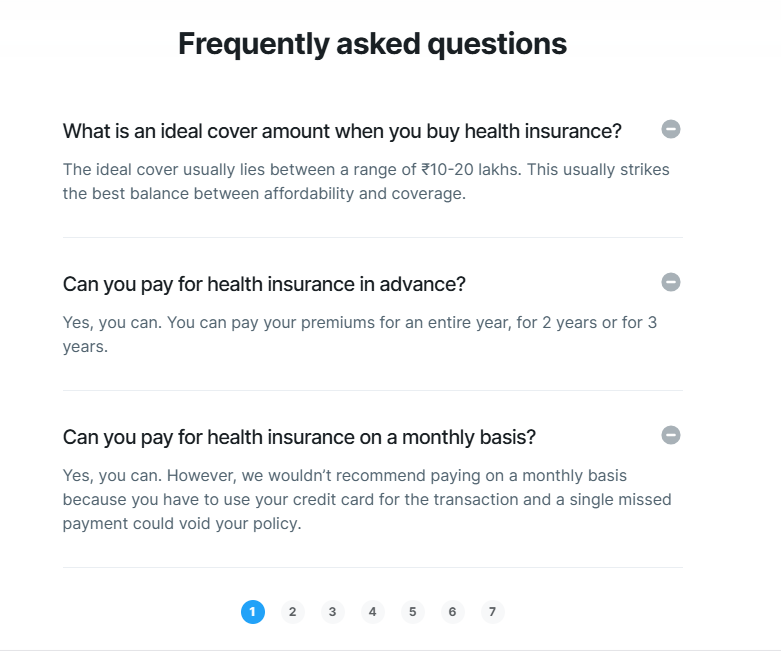This screenshot has height=651, width=781.
Task: Click answer about credit card monthly payments
Action: [x=367, y=499]
